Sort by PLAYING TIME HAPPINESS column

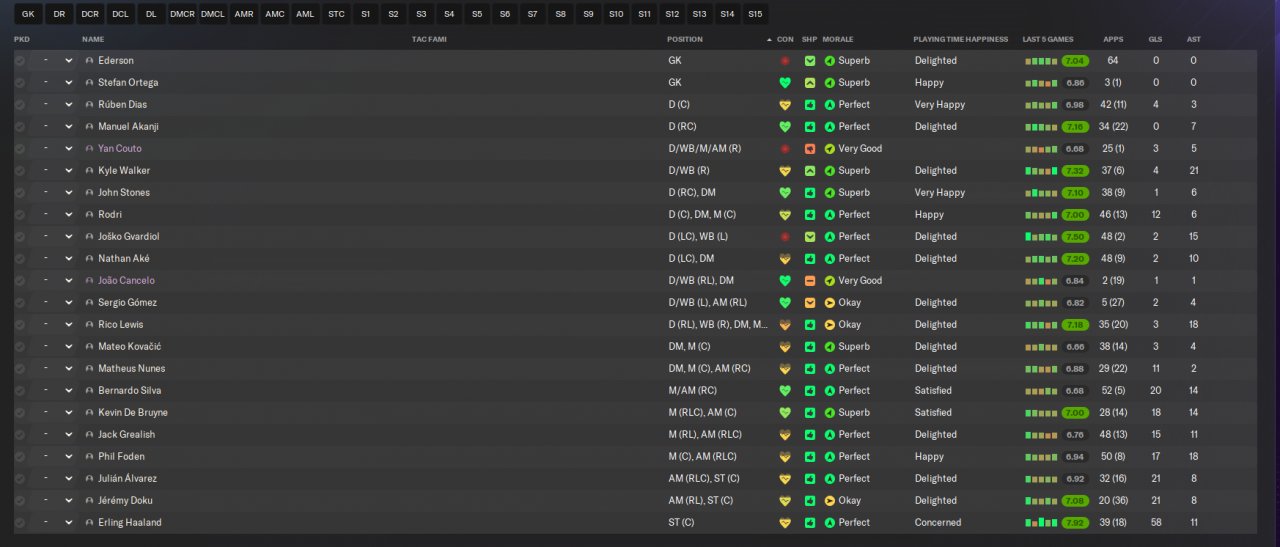point(961,39)
